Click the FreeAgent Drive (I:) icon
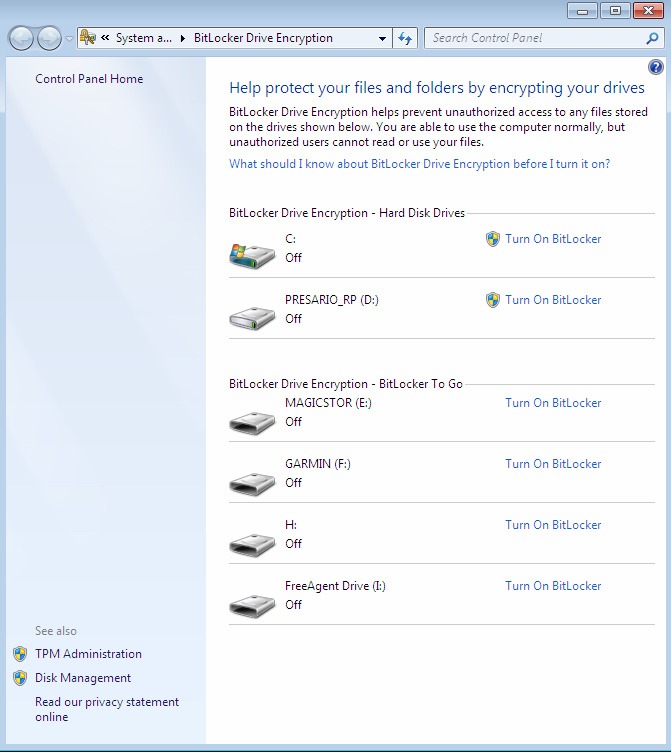Screen dimensions: 671x752 pos(252,605)
